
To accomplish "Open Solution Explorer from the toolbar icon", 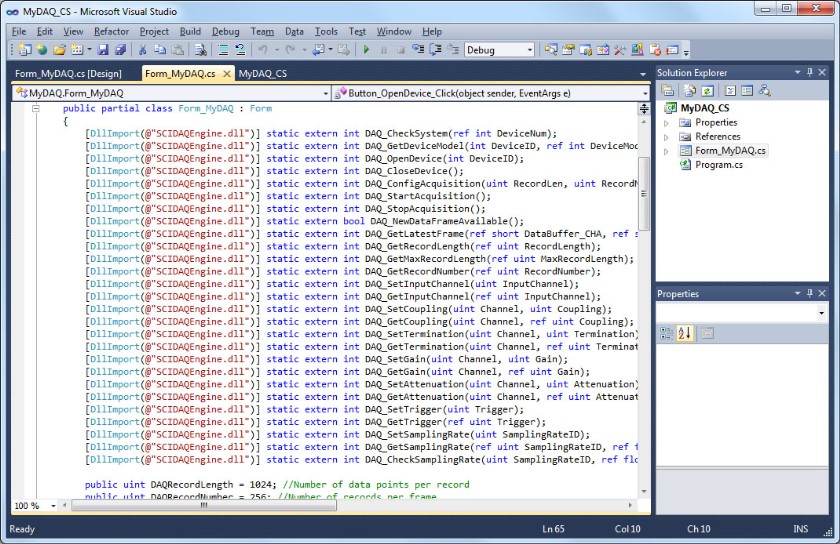I will (551, 50).
